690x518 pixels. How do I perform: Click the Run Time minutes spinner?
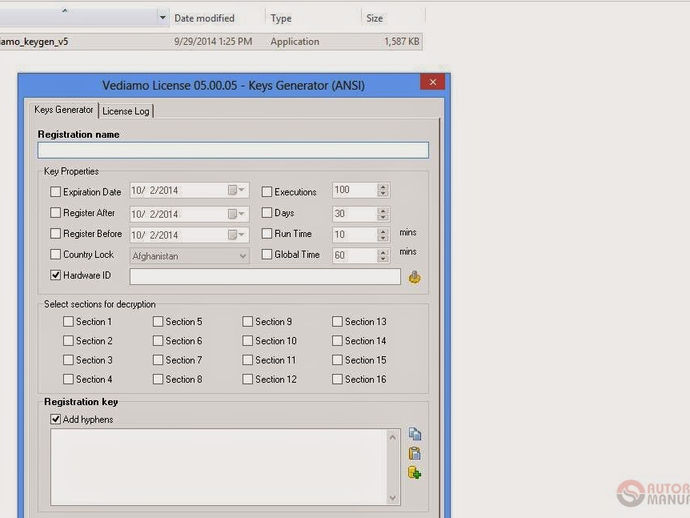coord(383,235)
